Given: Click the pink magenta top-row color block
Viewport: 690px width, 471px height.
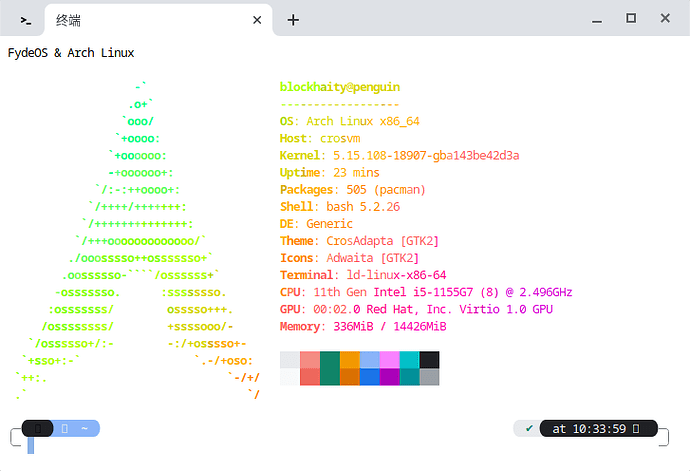Looking at the screenshot, I should pos(389,360).
